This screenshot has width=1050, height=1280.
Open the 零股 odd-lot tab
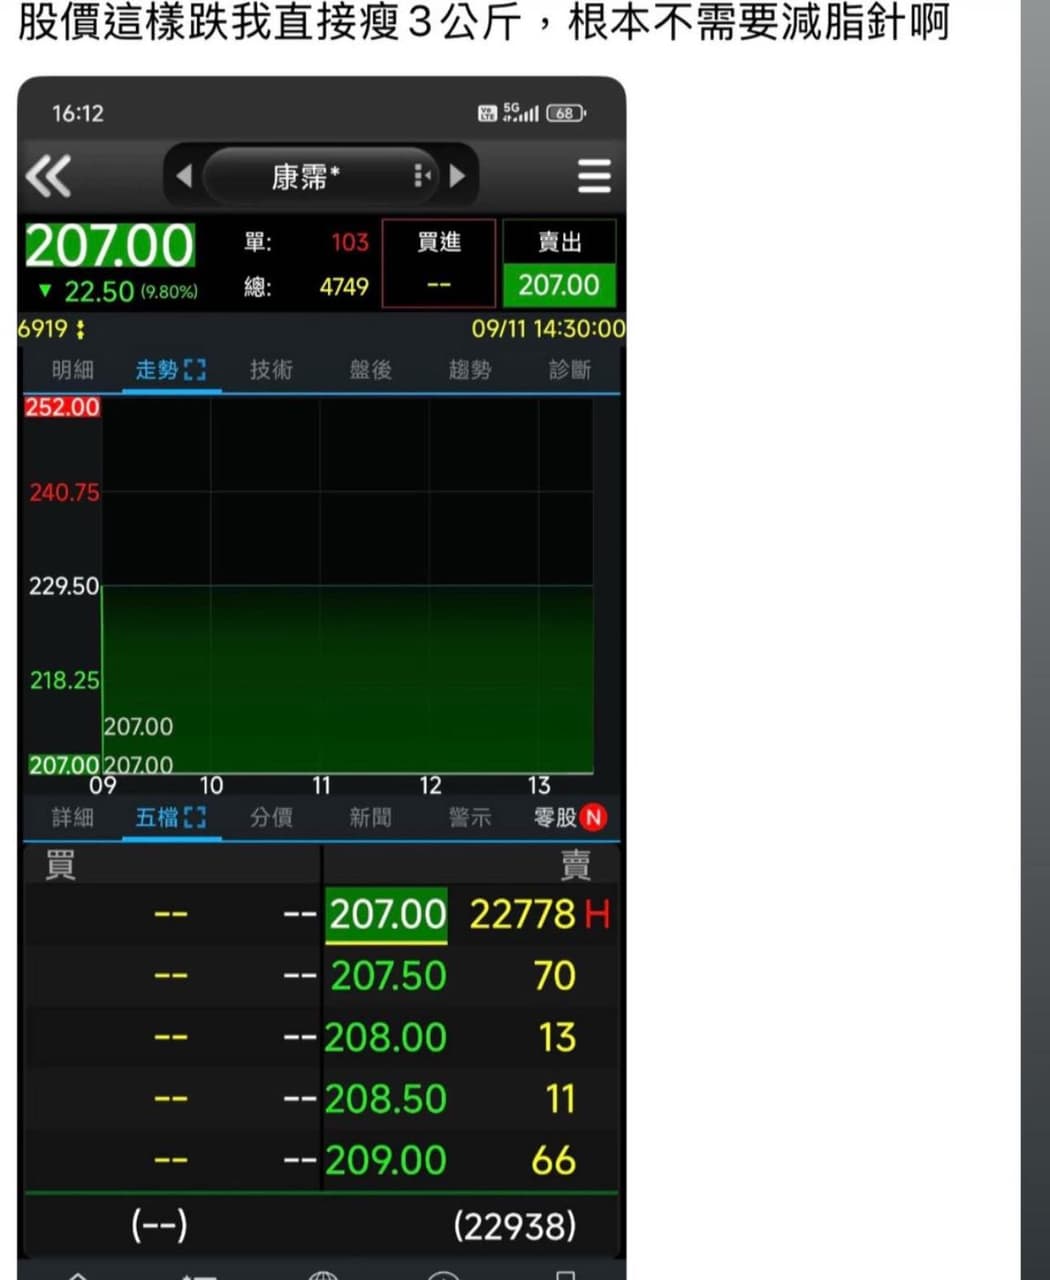click(555, 818)
